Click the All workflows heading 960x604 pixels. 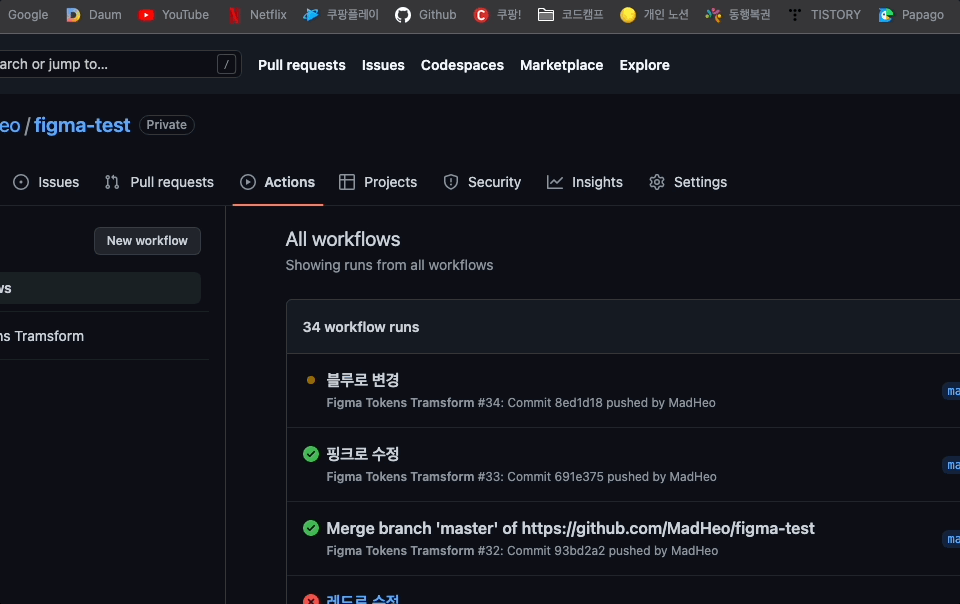(343, 239)
